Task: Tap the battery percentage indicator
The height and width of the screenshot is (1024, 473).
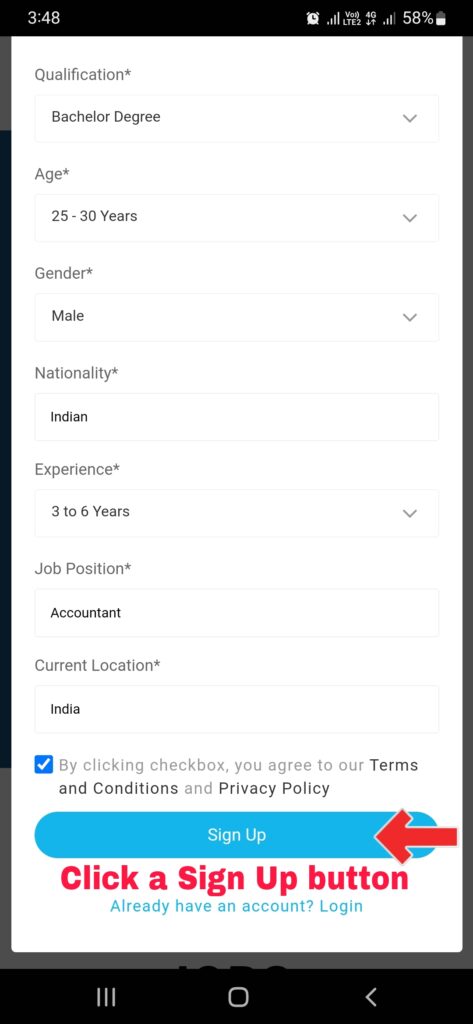Action: [424, 18]
